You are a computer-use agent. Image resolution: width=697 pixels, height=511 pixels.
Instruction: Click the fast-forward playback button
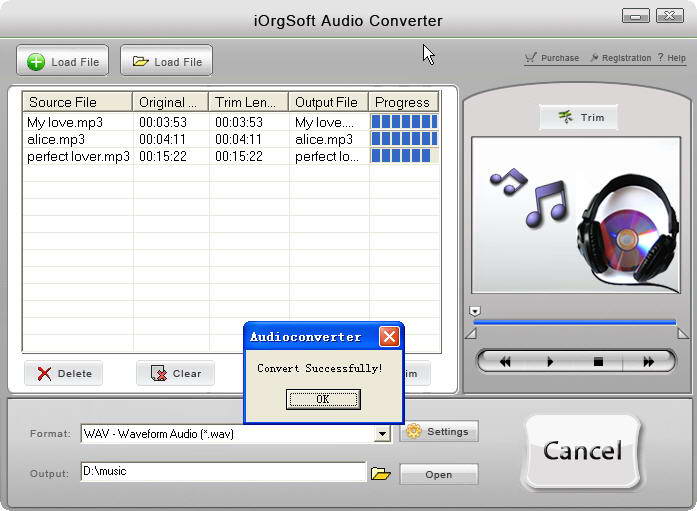[x=649, y=362]
